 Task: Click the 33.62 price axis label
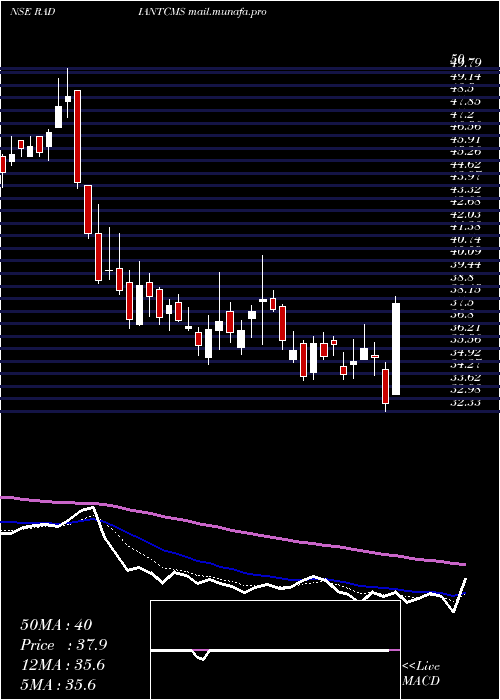[465, 378]
